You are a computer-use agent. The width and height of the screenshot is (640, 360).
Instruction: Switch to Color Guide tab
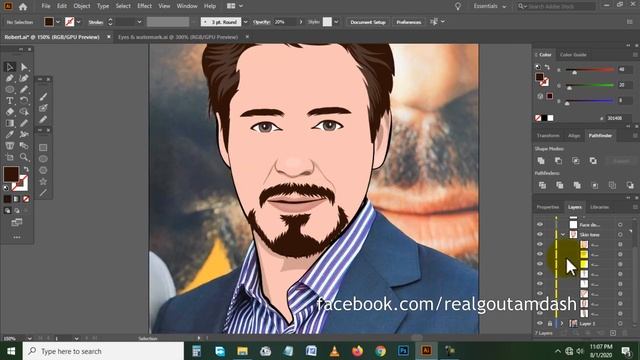pos(573,55)
